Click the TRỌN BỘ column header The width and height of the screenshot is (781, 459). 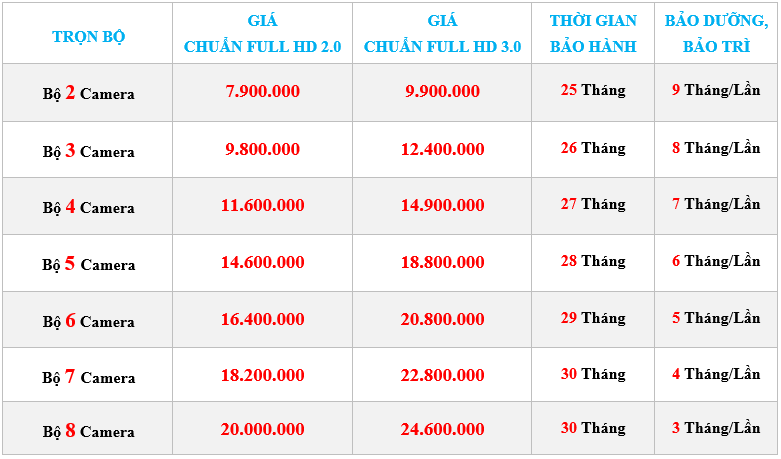88,36
